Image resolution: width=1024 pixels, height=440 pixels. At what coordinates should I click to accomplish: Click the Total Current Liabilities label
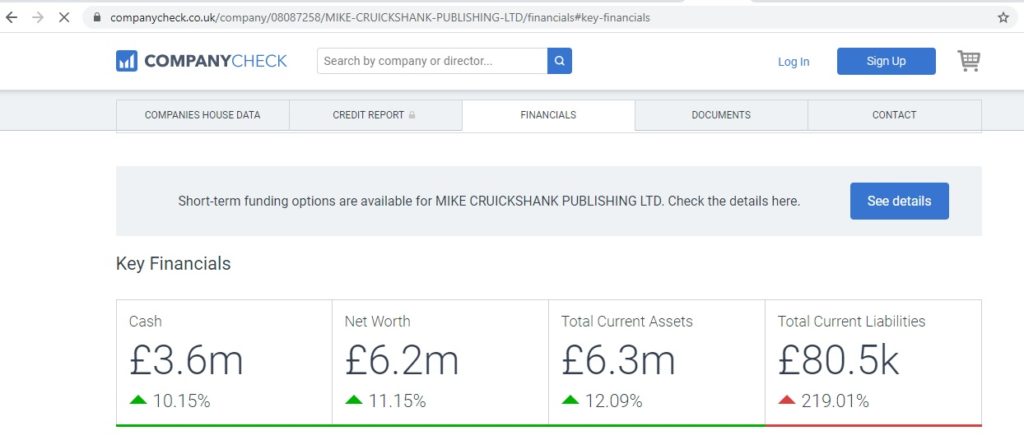(x=852, y=321)
